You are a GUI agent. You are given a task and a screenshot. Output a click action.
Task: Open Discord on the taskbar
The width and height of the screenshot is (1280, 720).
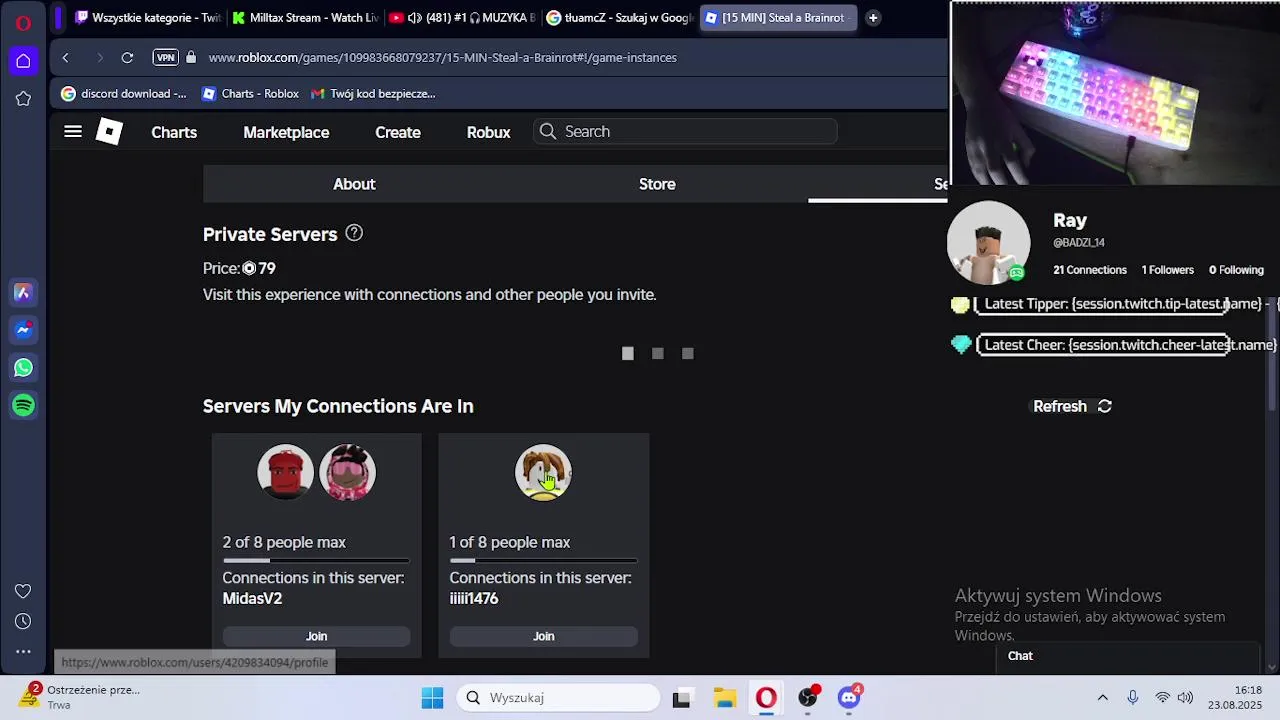click(850, 697)
